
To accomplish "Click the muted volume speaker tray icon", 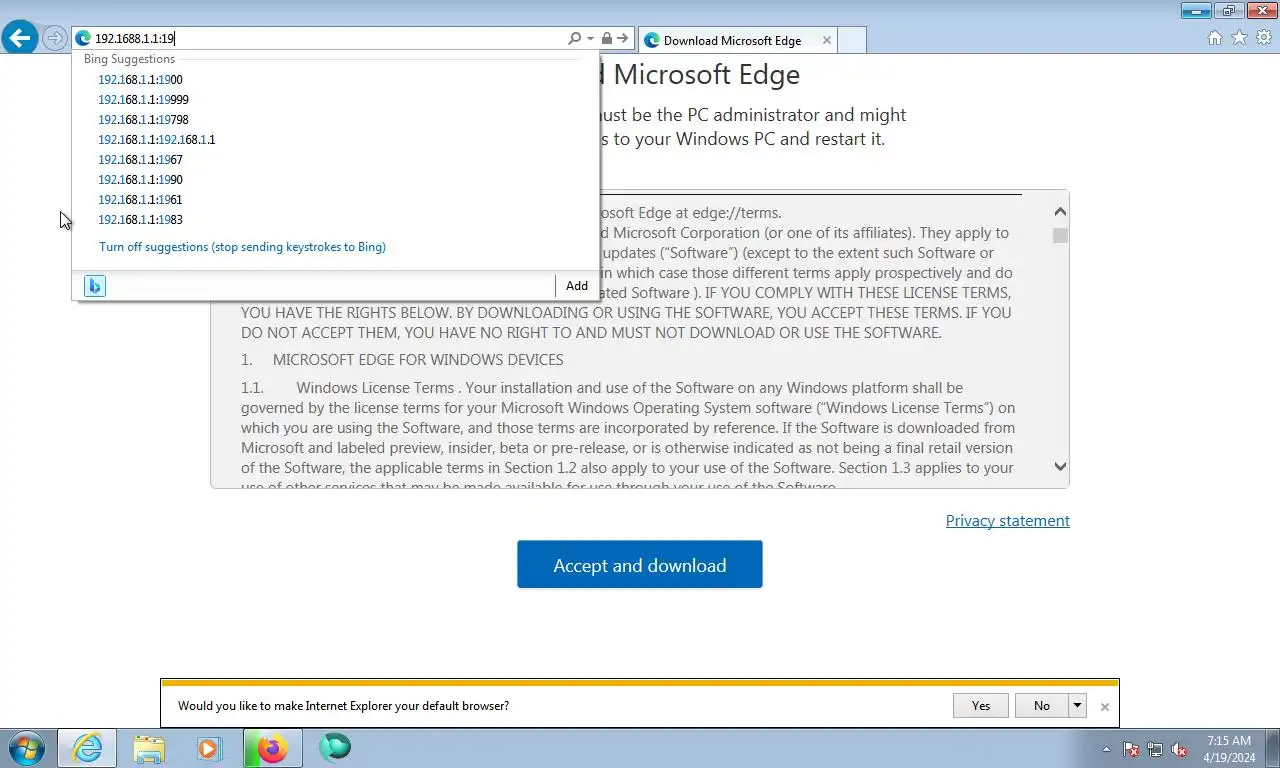I will 1180,749.
